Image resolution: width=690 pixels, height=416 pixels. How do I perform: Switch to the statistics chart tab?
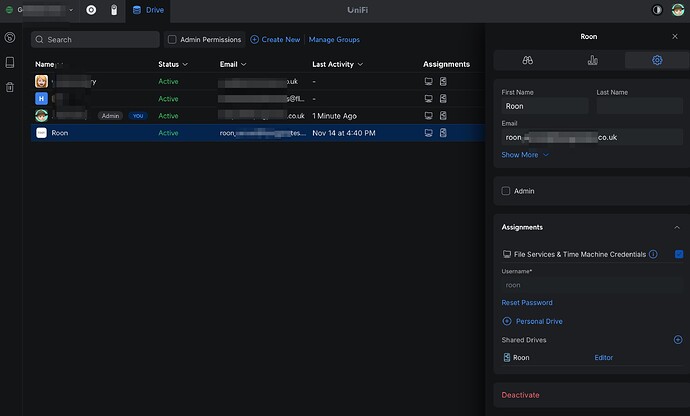591,60
